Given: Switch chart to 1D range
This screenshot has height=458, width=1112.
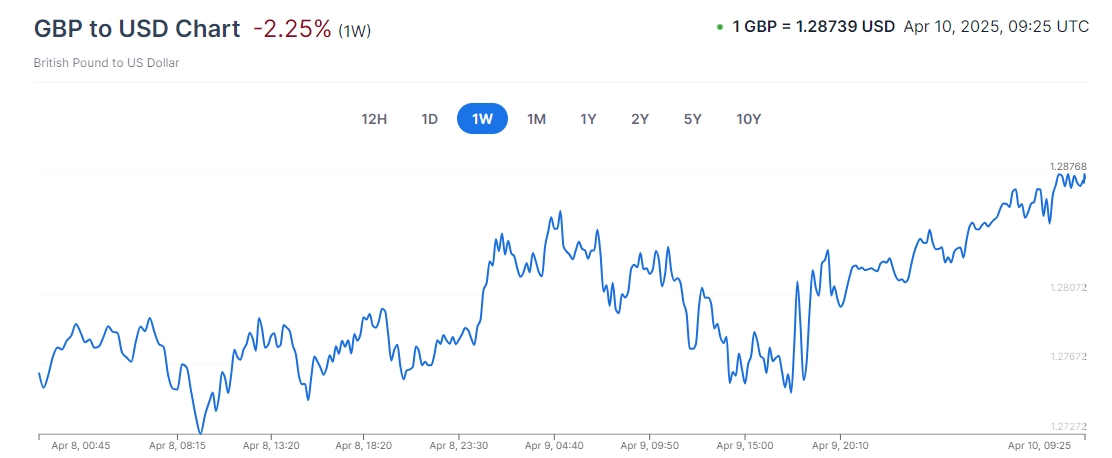Looking at the screenshot, I should tap(430, 119).
